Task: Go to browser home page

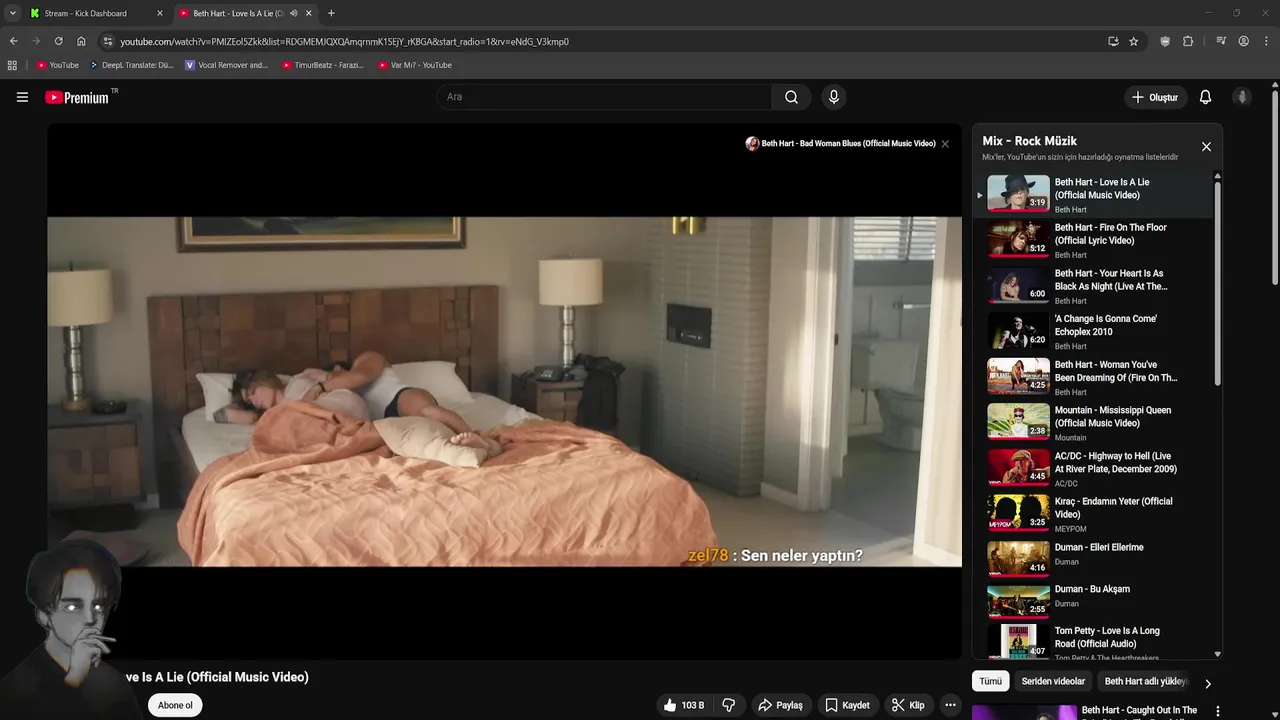Action: point(81,41)
